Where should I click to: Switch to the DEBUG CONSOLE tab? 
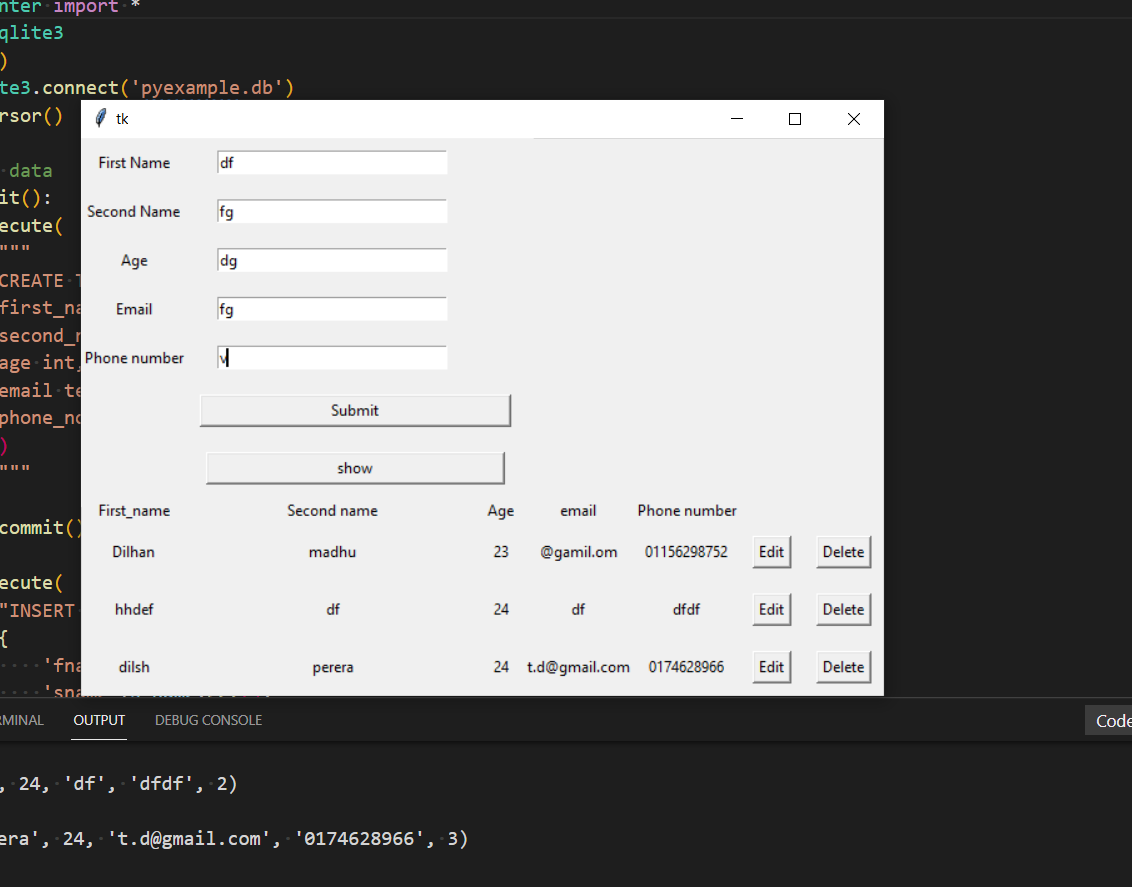click(x=209, y=720)
